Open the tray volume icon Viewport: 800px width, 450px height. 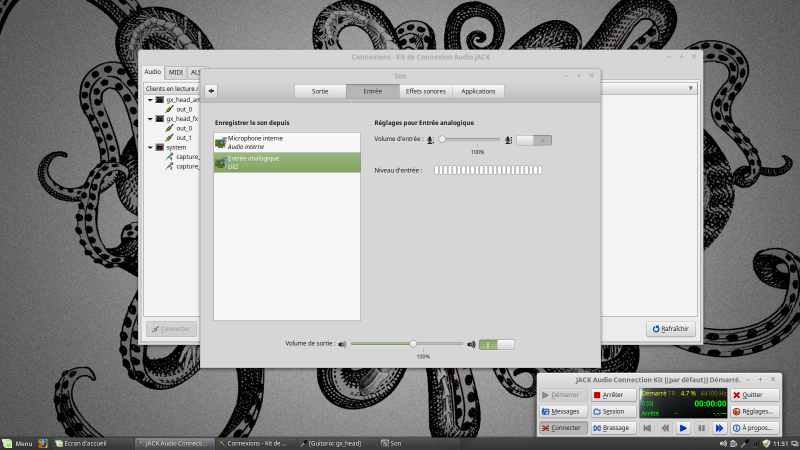[723, 444]
